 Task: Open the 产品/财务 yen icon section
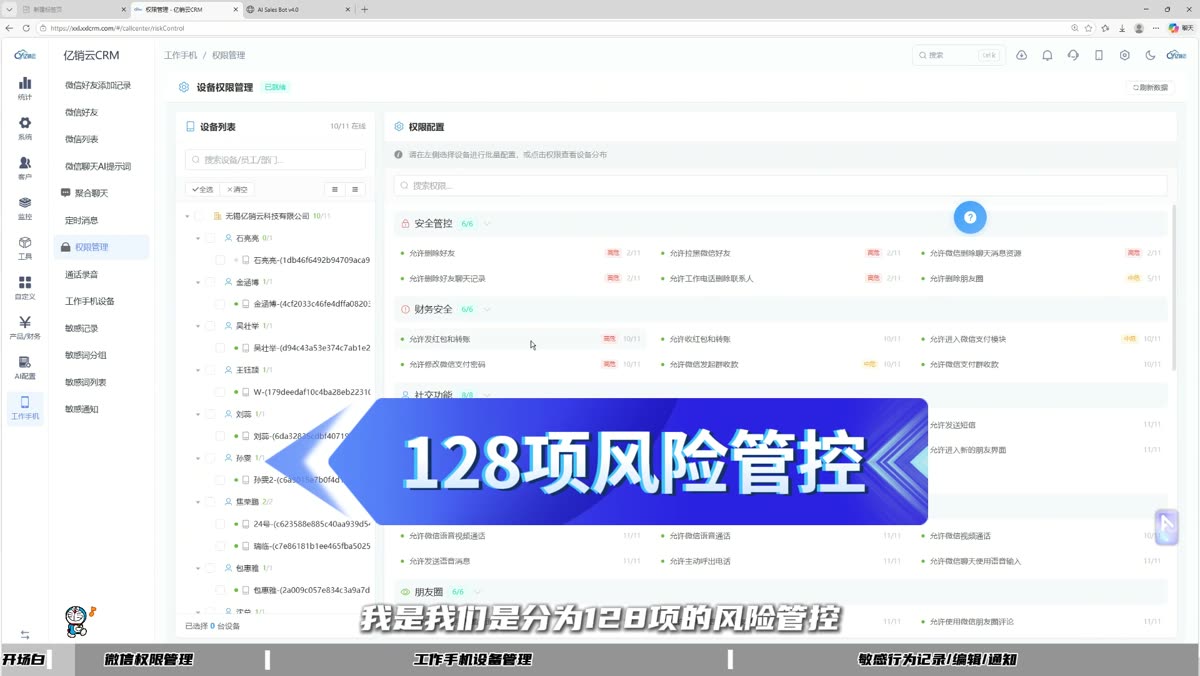click(x=25, y=328)
